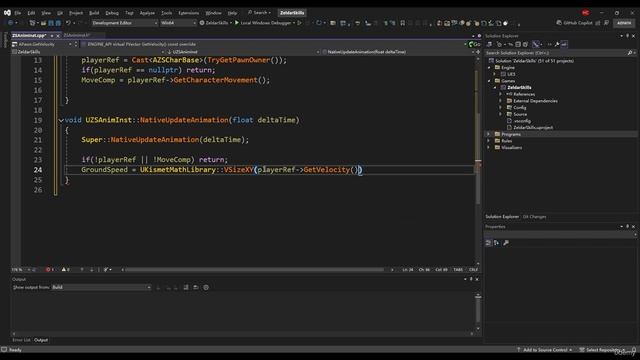Click the Solution Explorer home icon

(x=489, y=44)
